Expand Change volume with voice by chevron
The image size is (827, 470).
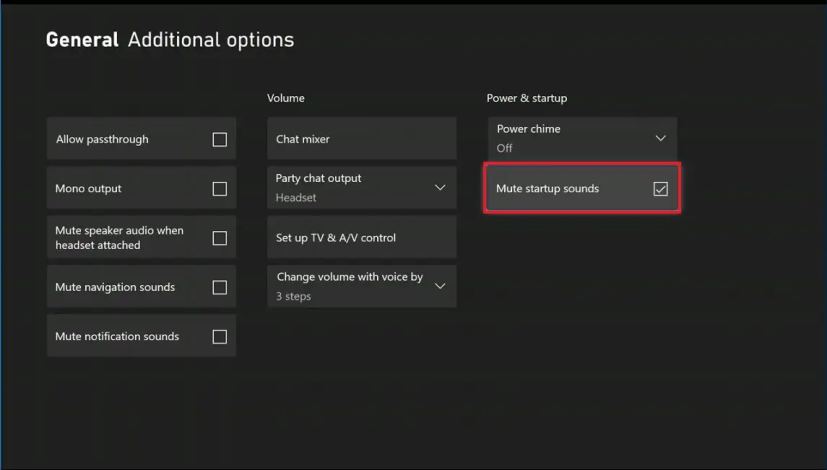440,286
